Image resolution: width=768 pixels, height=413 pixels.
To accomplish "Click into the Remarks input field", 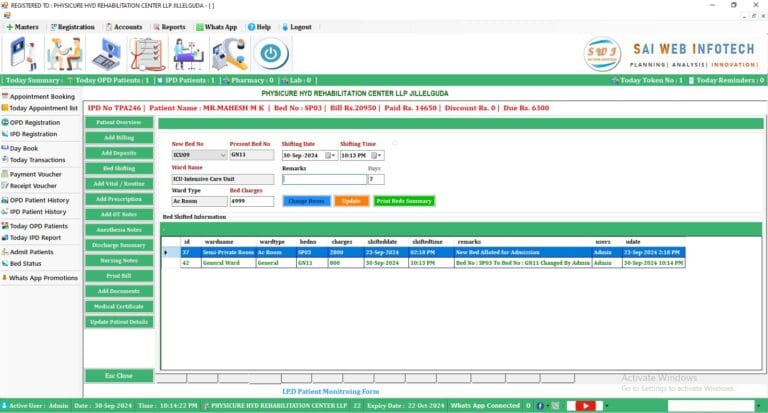I will [324, 179].
